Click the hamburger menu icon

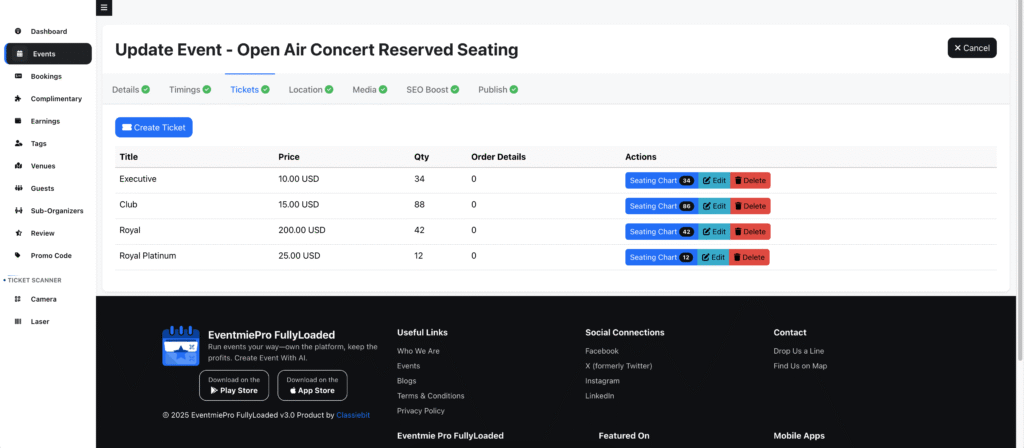[x=105, y=8]
